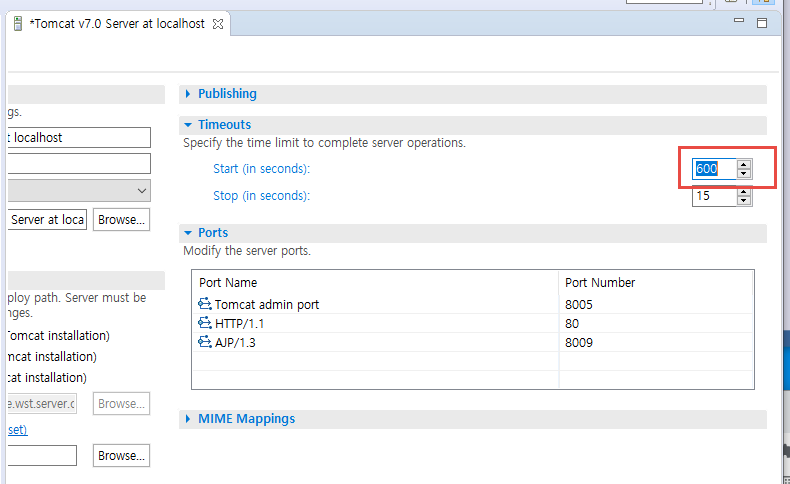Select the Tomcat admin port row

click(x=473, y=304)
